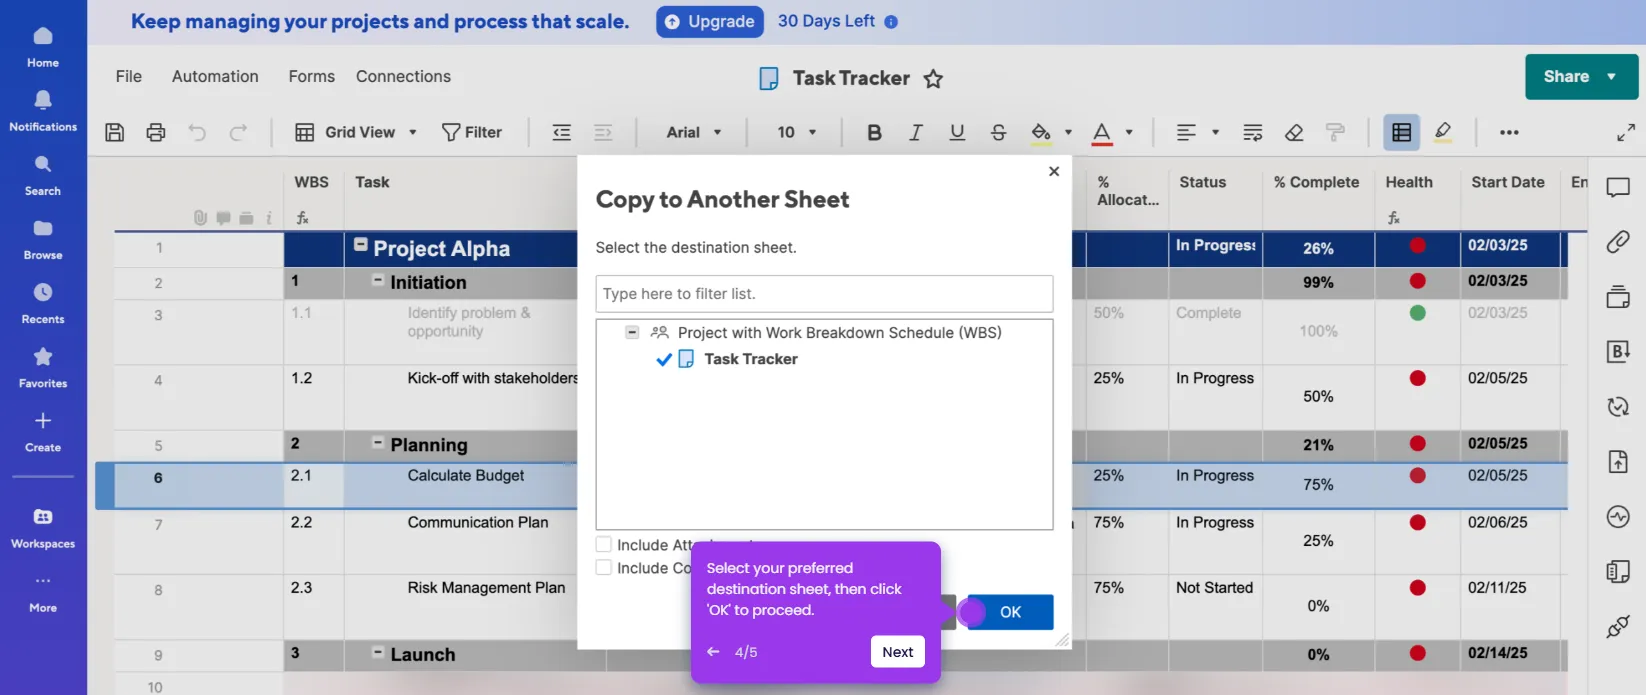Open Browse folder in sidebar

(43, 239)
